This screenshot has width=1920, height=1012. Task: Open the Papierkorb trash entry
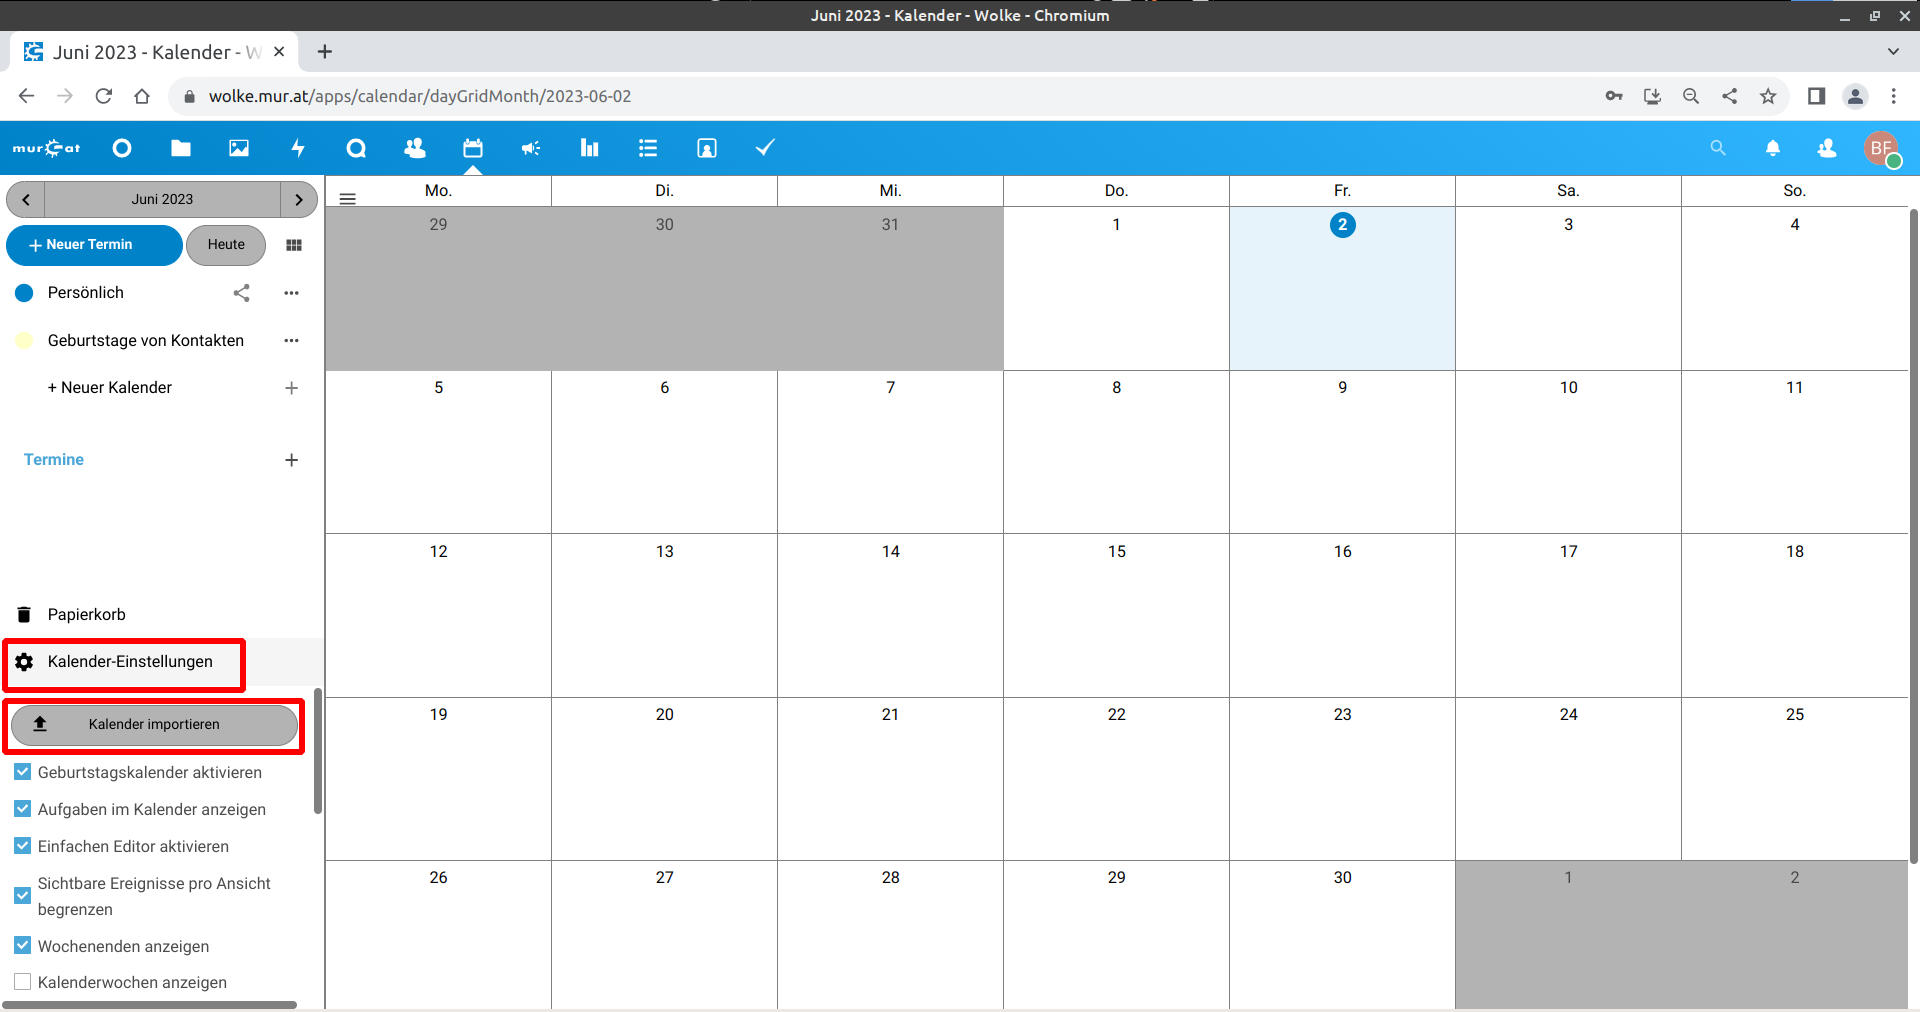coord(86,615)
